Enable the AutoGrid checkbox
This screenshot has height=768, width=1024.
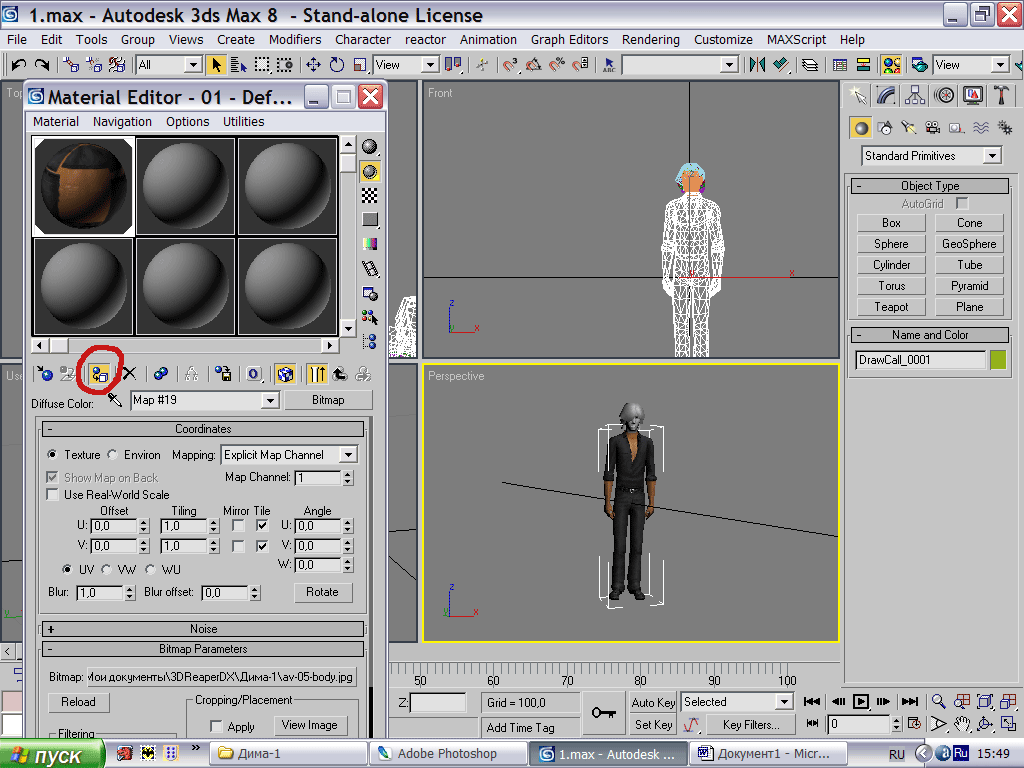[x=962, y=203]
